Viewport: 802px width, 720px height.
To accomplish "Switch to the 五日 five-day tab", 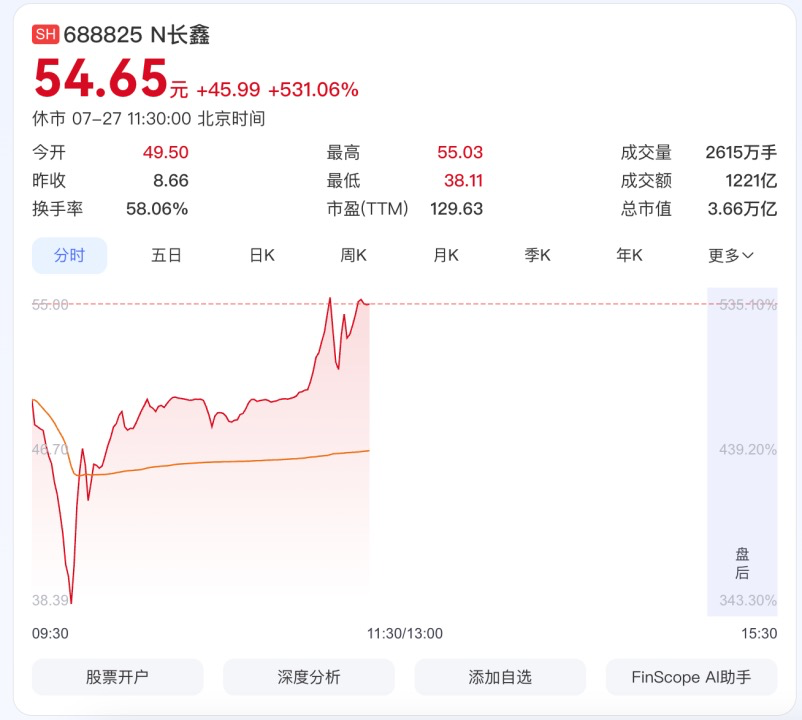I will [166, 255].
